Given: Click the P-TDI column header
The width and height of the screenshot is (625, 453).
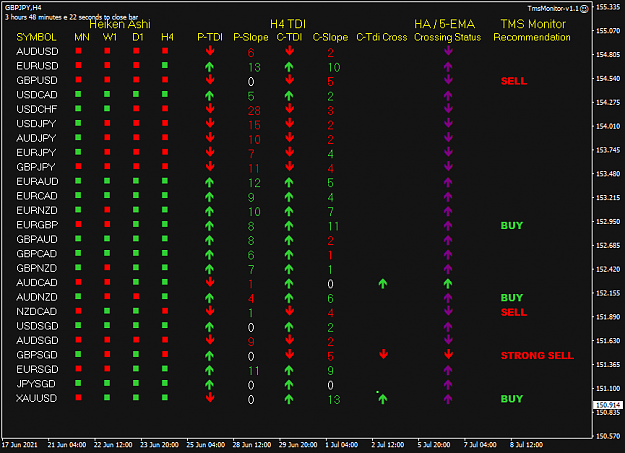Looking at the screenshot, I should coord(210,37).
